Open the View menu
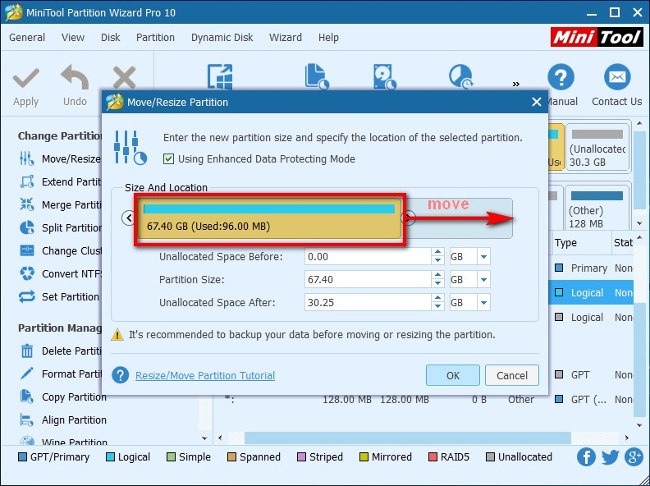The height and width of the screenshot is (486, 650). point(73,37)
